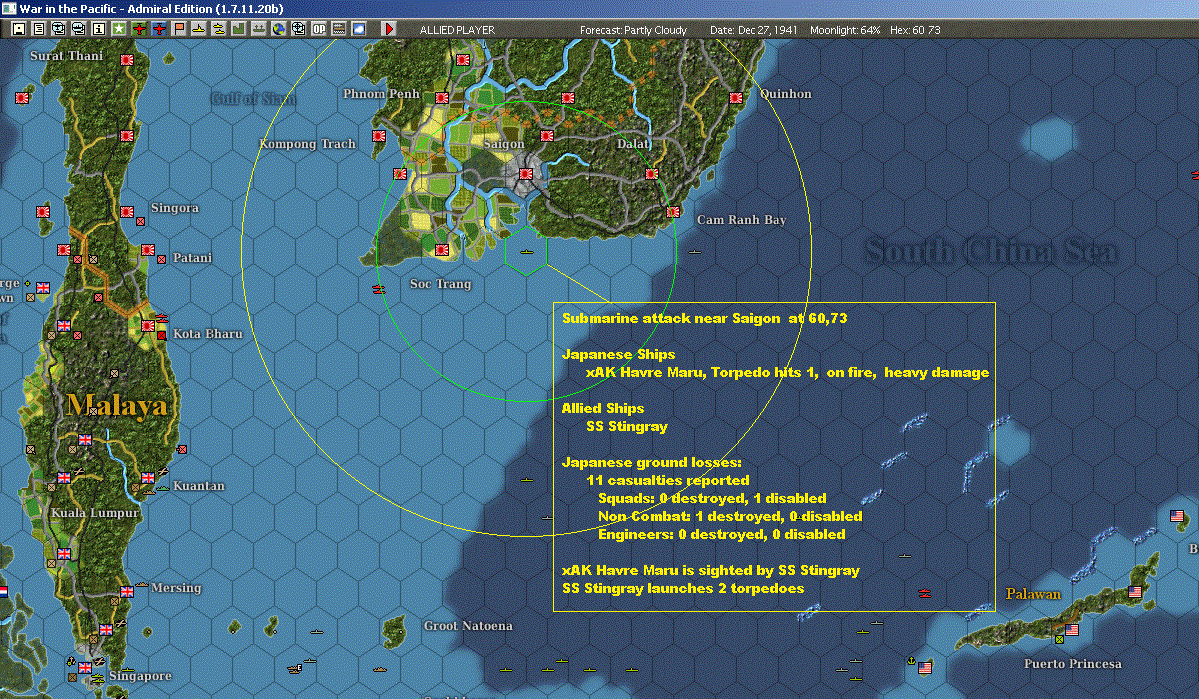1199x699 pixels.
Task: Click the Quinhon Japanese flag marker
Action: pyautogui.click(x=736, y=98)
